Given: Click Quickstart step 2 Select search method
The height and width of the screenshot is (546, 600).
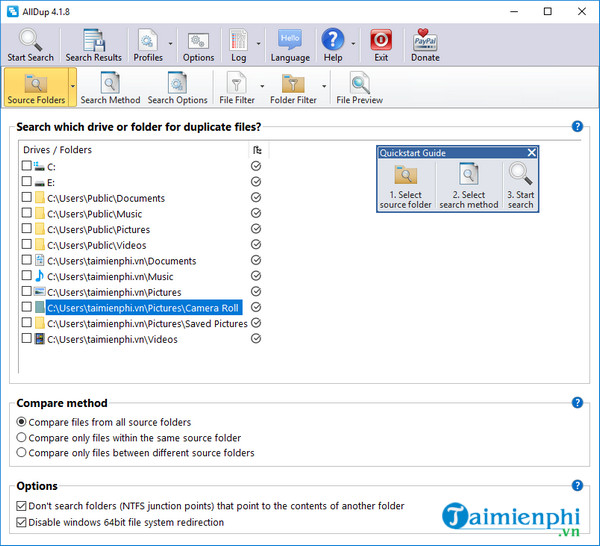Looking at the screenshot, I should coord(468,185).
